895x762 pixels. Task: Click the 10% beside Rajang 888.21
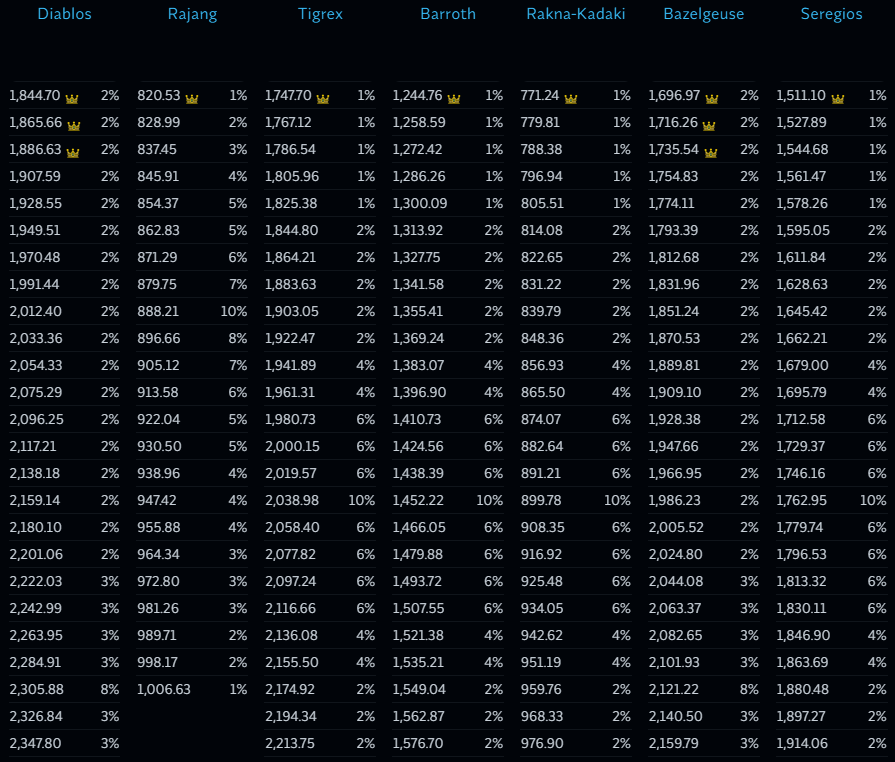(234, 312)
